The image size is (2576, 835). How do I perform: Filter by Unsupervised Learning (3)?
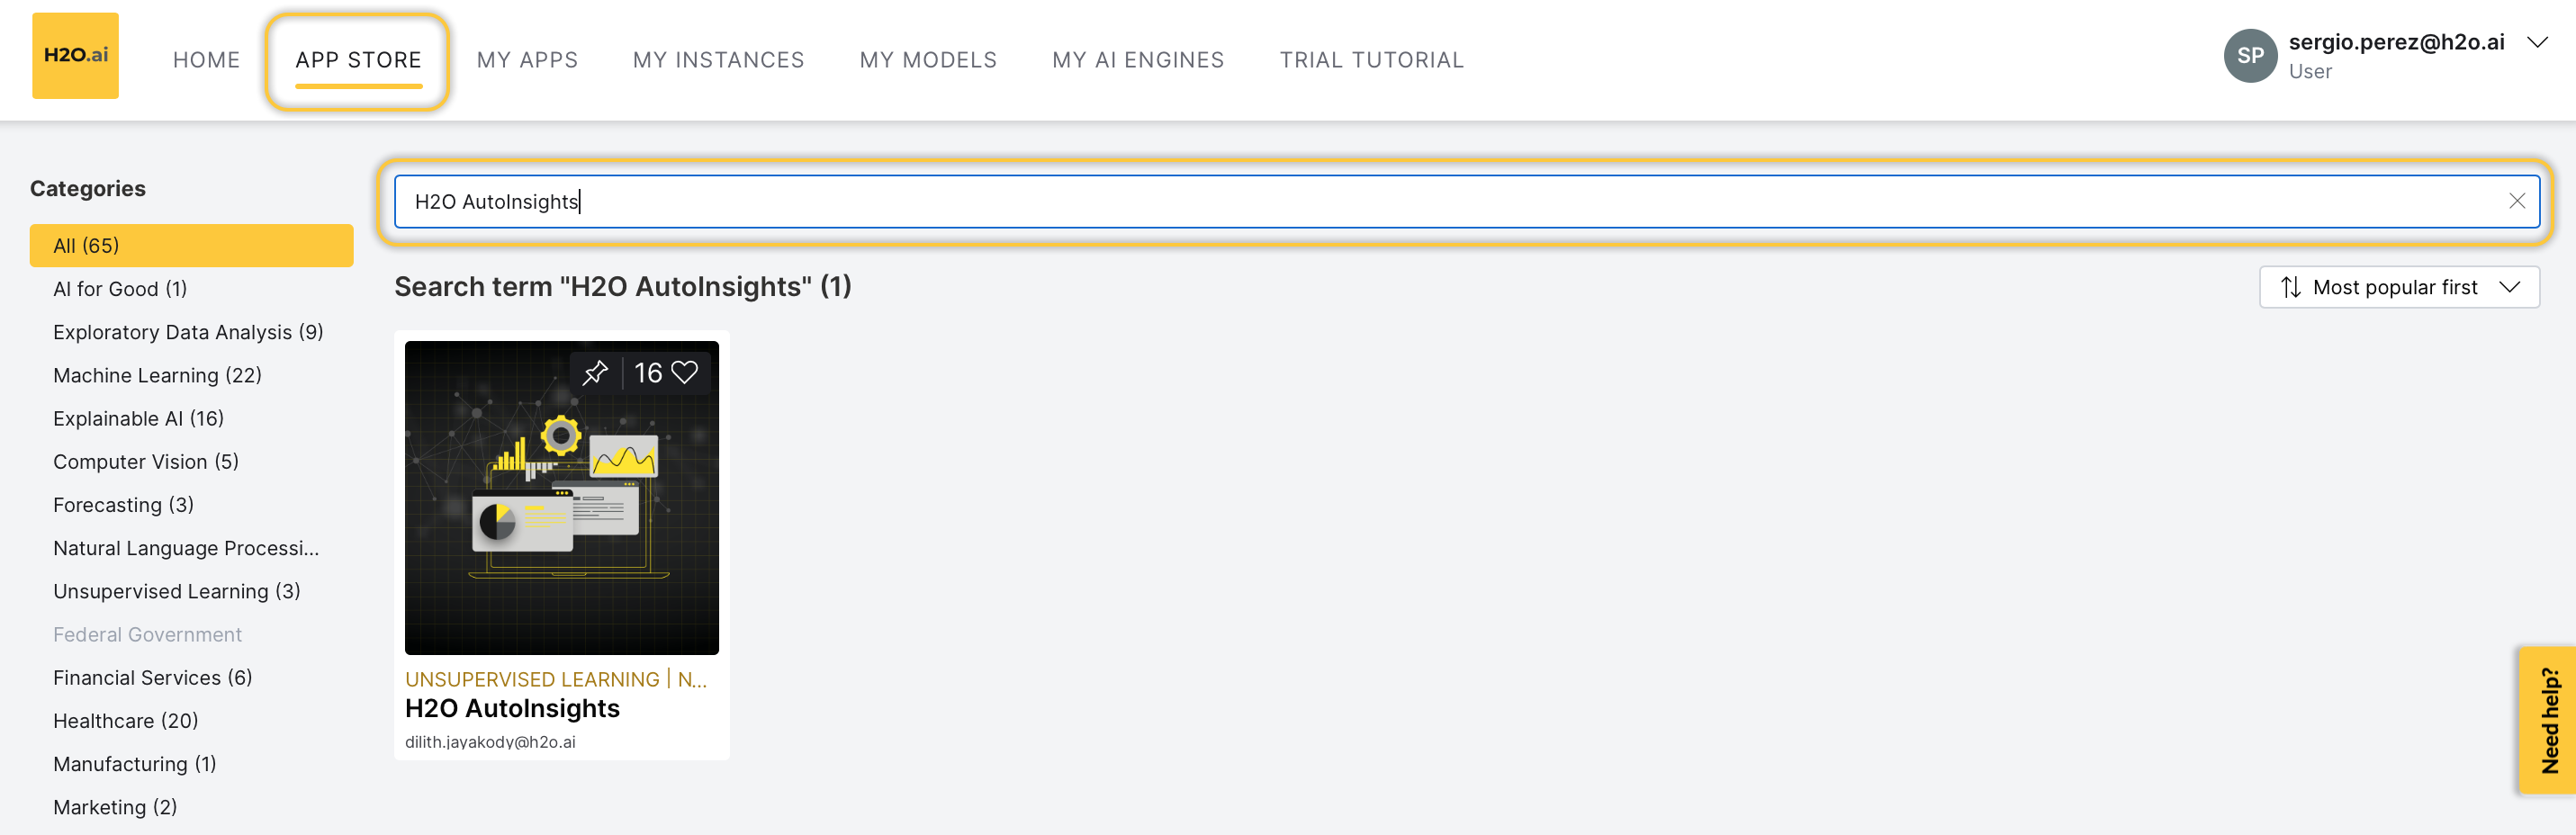click(176, 591)
